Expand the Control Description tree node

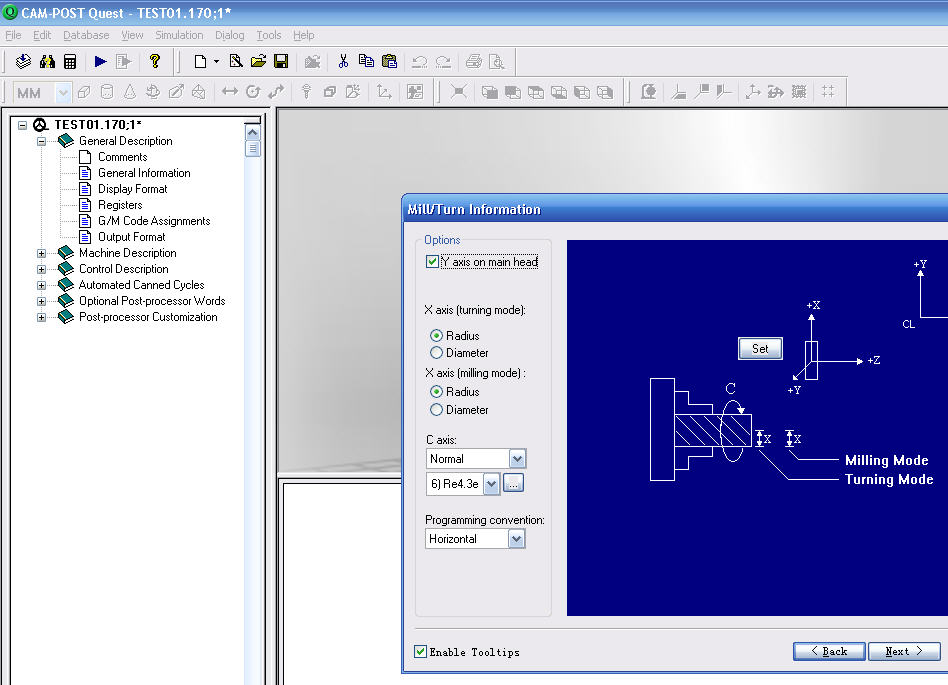41,269
